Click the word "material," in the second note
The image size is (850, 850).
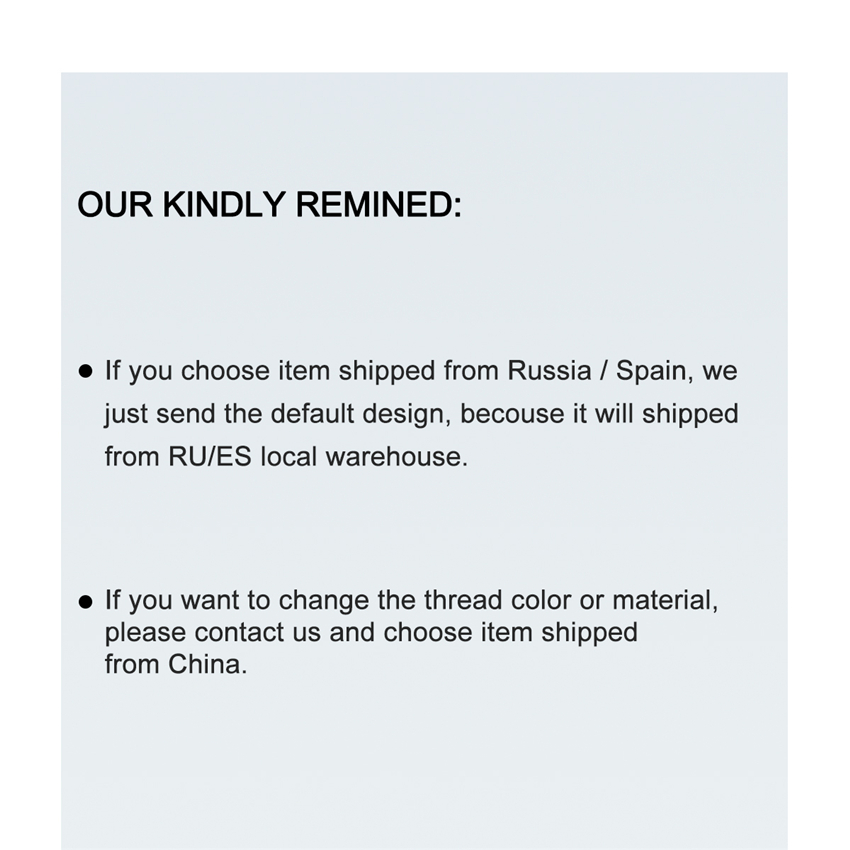[x=665, y=600]
